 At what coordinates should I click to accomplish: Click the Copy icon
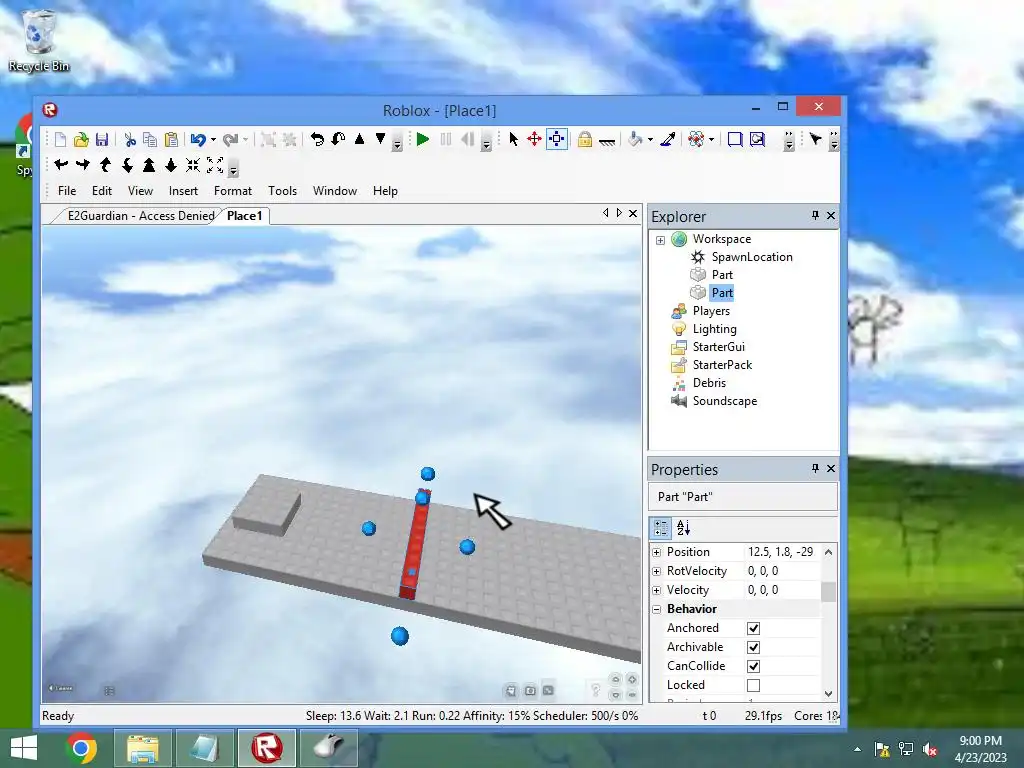click(x=150, y=139)
